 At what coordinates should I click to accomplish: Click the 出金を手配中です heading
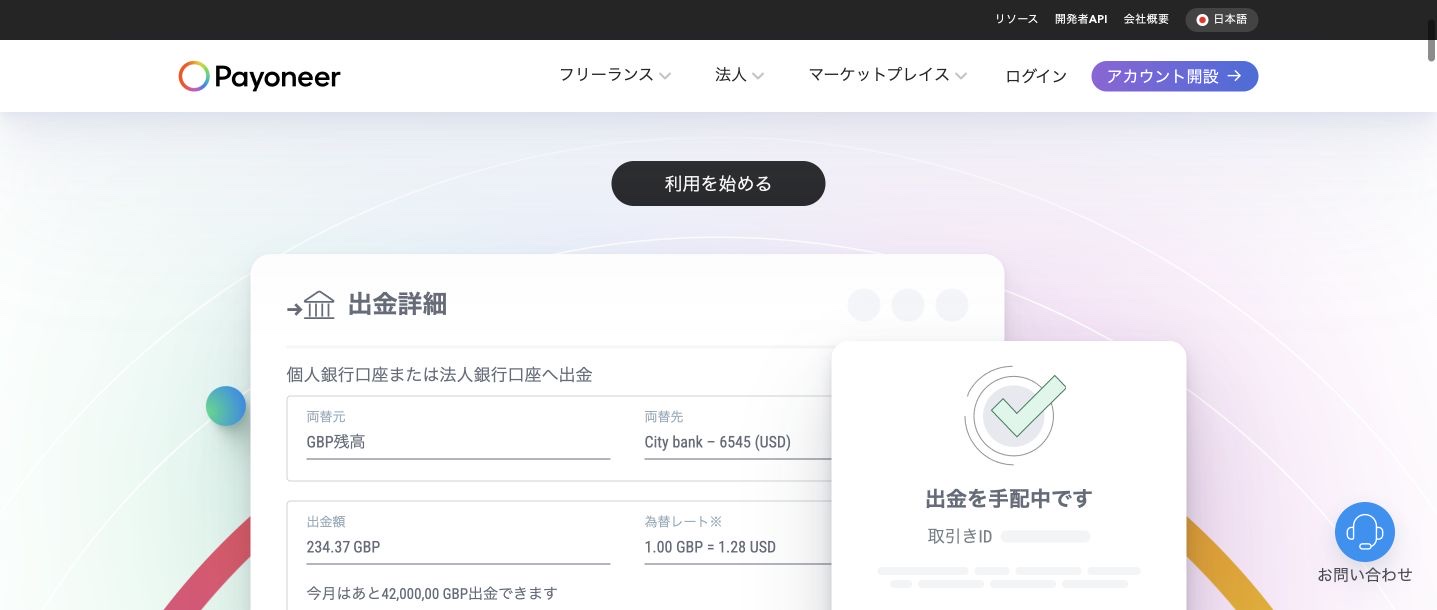1009,498
